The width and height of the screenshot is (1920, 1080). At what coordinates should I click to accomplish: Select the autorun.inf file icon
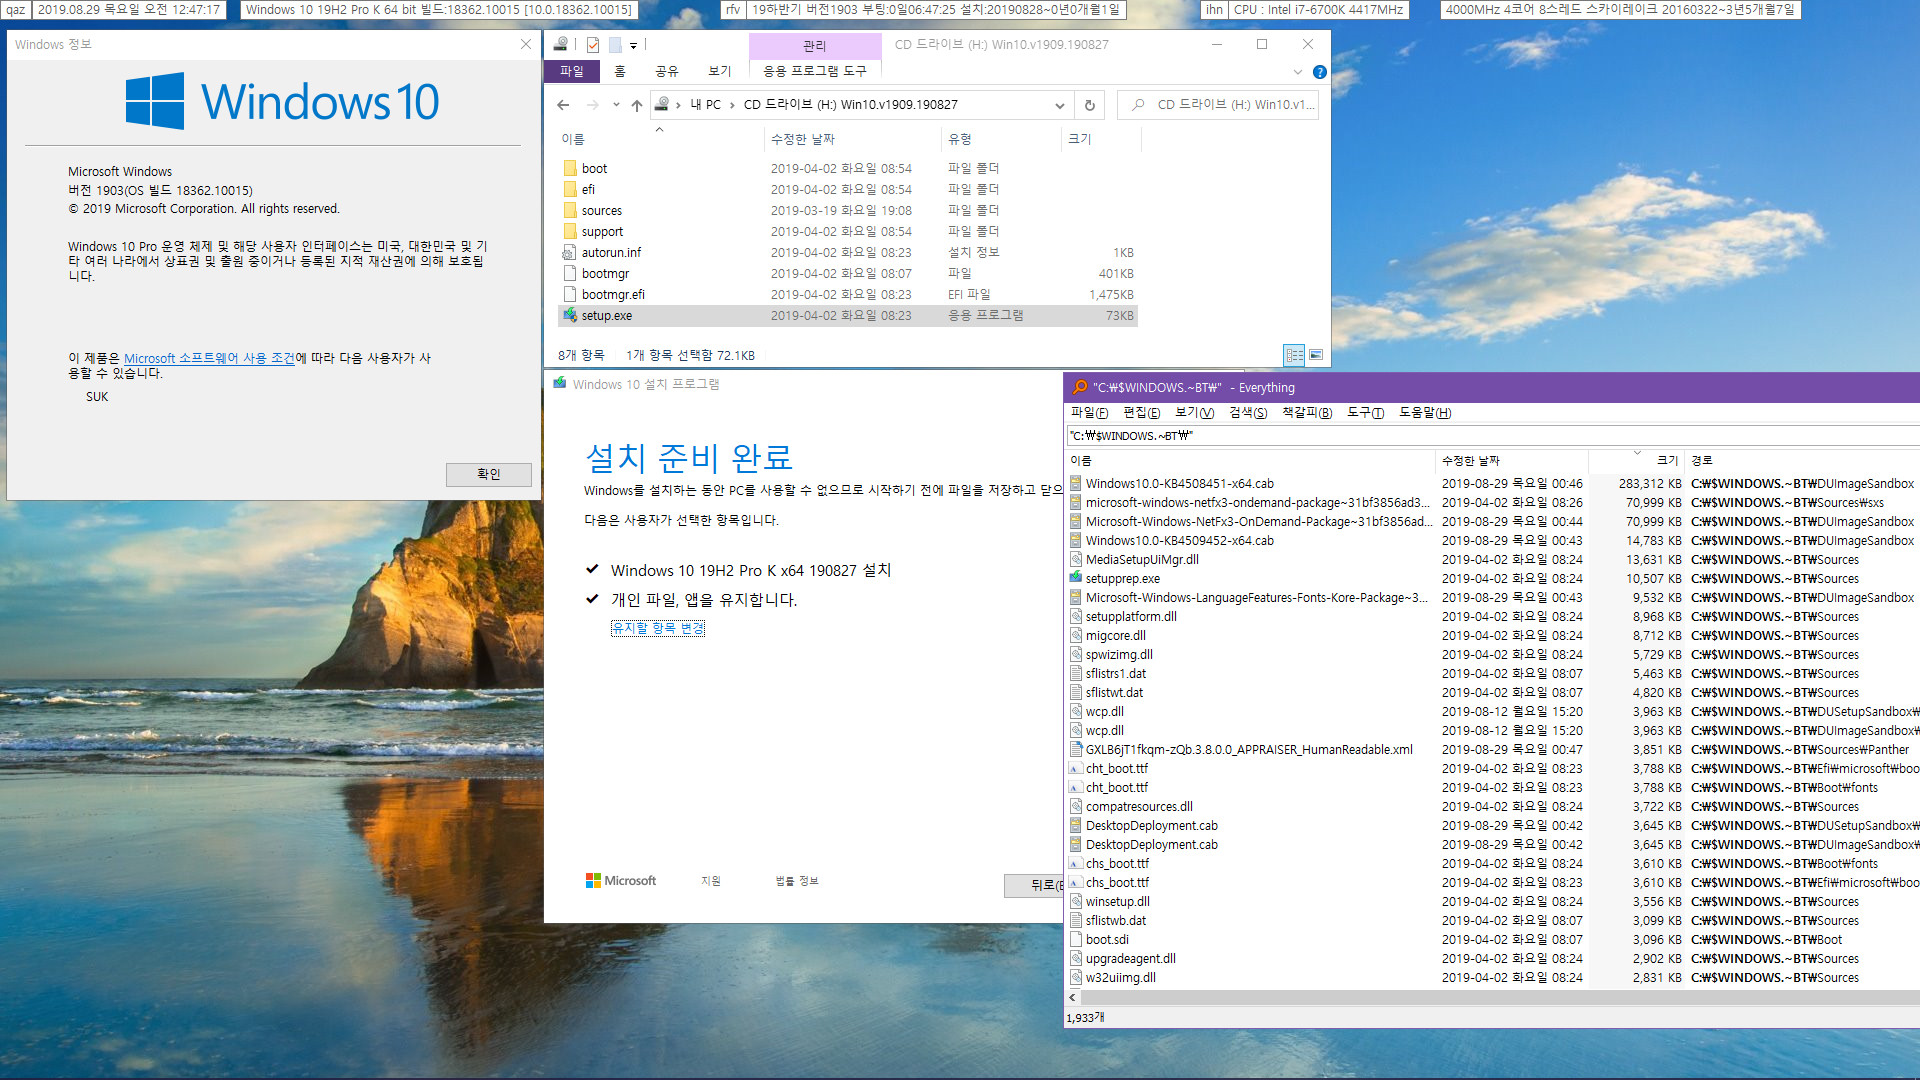coord(570,252)
